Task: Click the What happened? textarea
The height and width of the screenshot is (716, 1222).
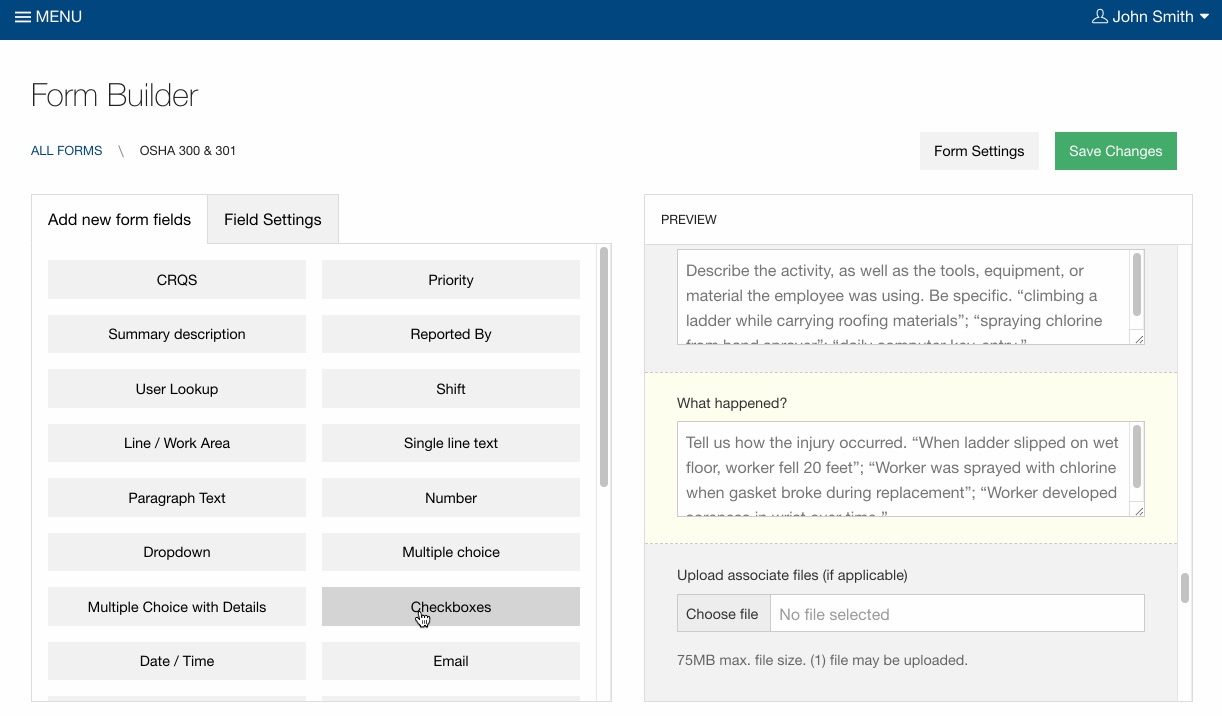Action: pos(911,469)
